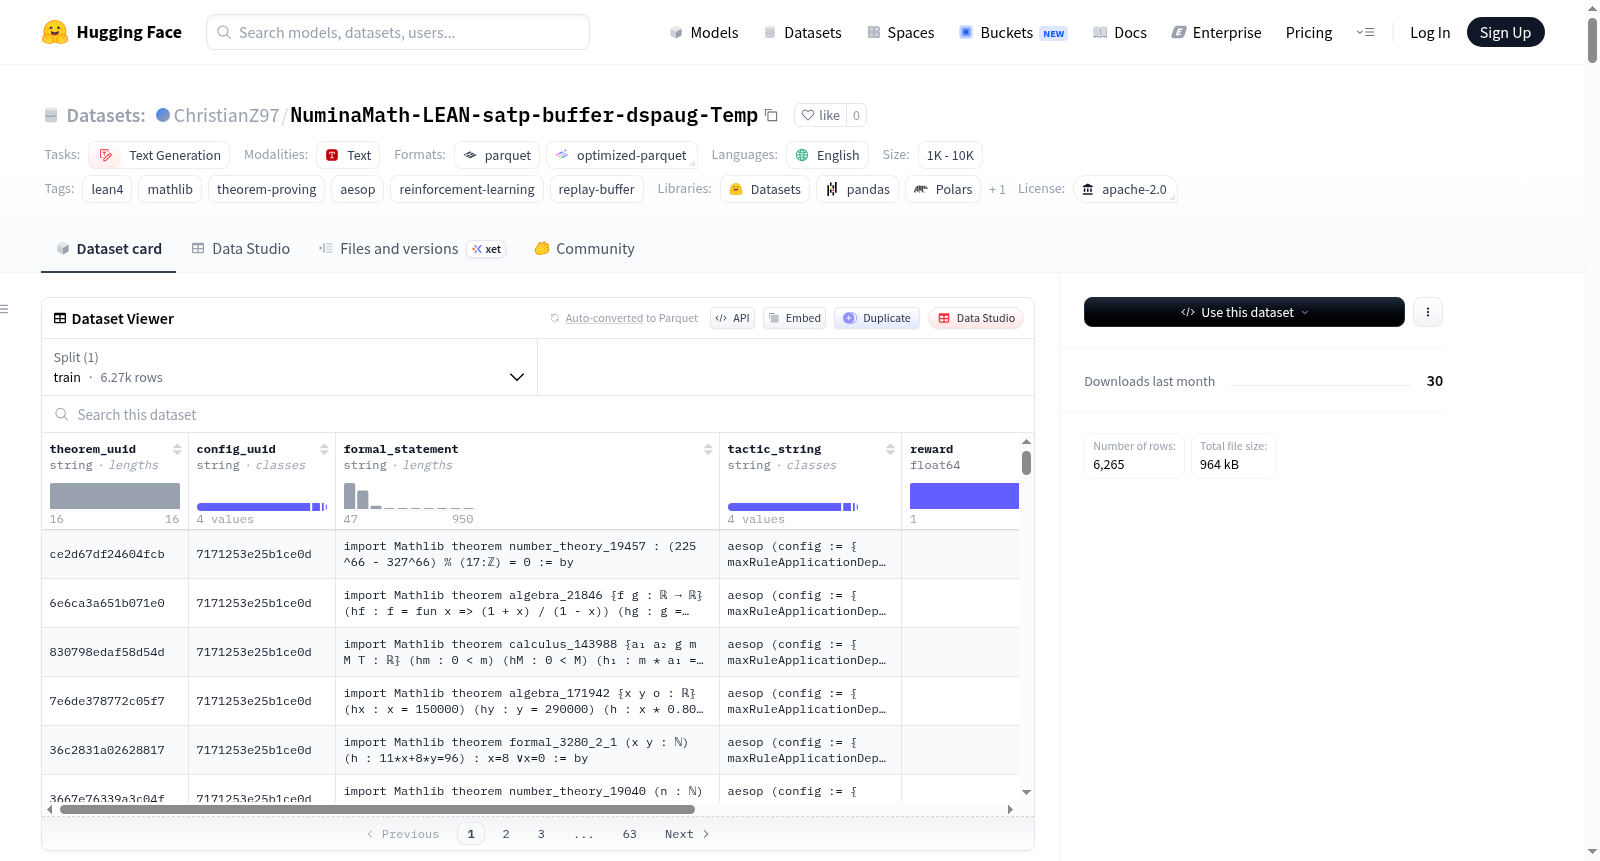Image resolution: width=1600 pixels, height=861 pixels.
Task: Open the Data Studio tab
Action: (240, 249)
